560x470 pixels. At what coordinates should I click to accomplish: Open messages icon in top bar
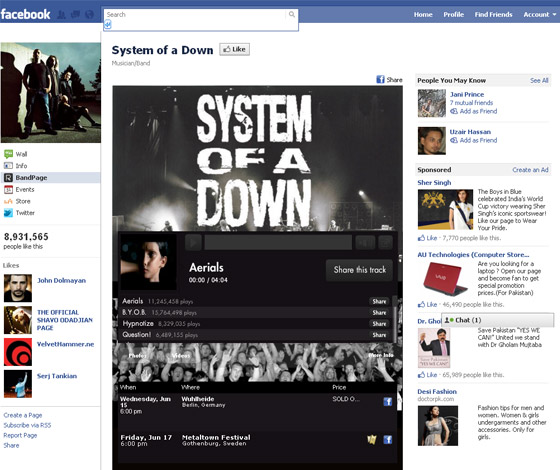click(x=75, y=15)
